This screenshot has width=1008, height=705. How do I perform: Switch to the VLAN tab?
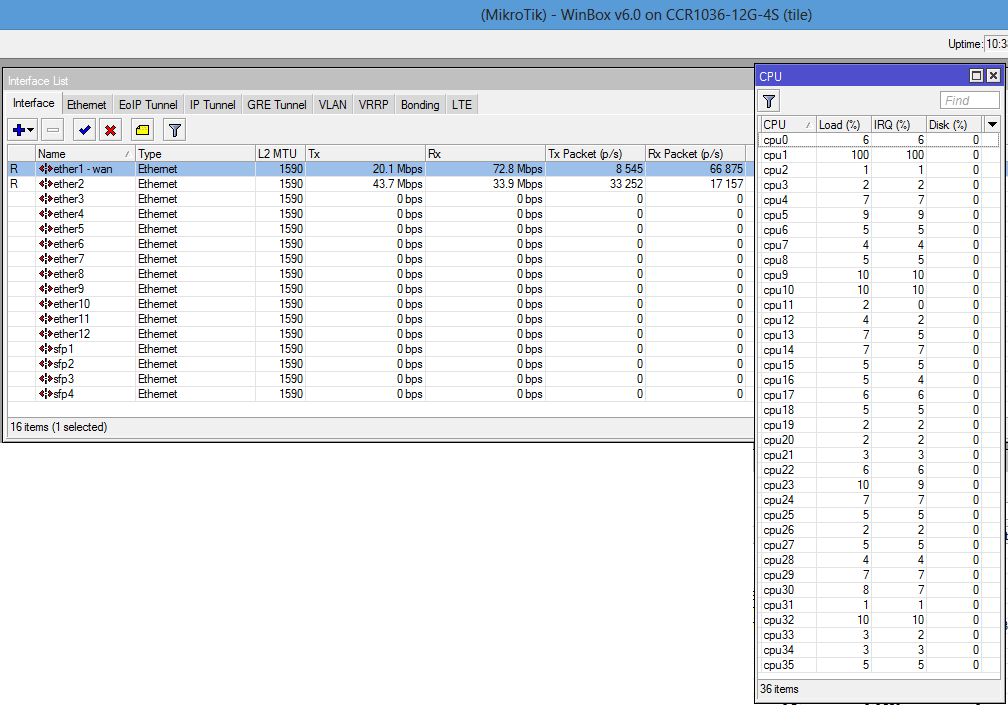click(332, 105)
